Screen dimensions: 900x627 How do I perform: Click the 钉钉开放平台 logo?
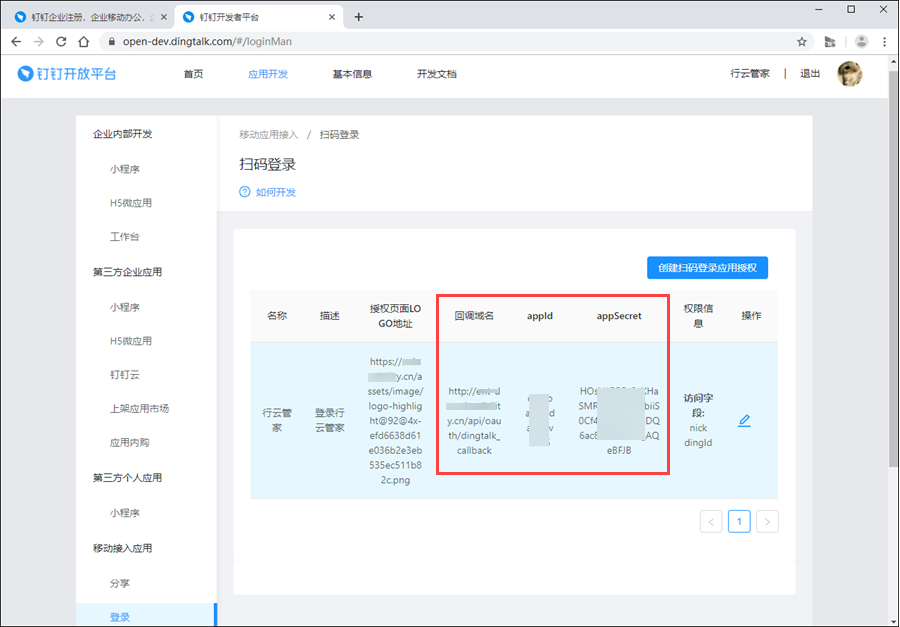67,73
